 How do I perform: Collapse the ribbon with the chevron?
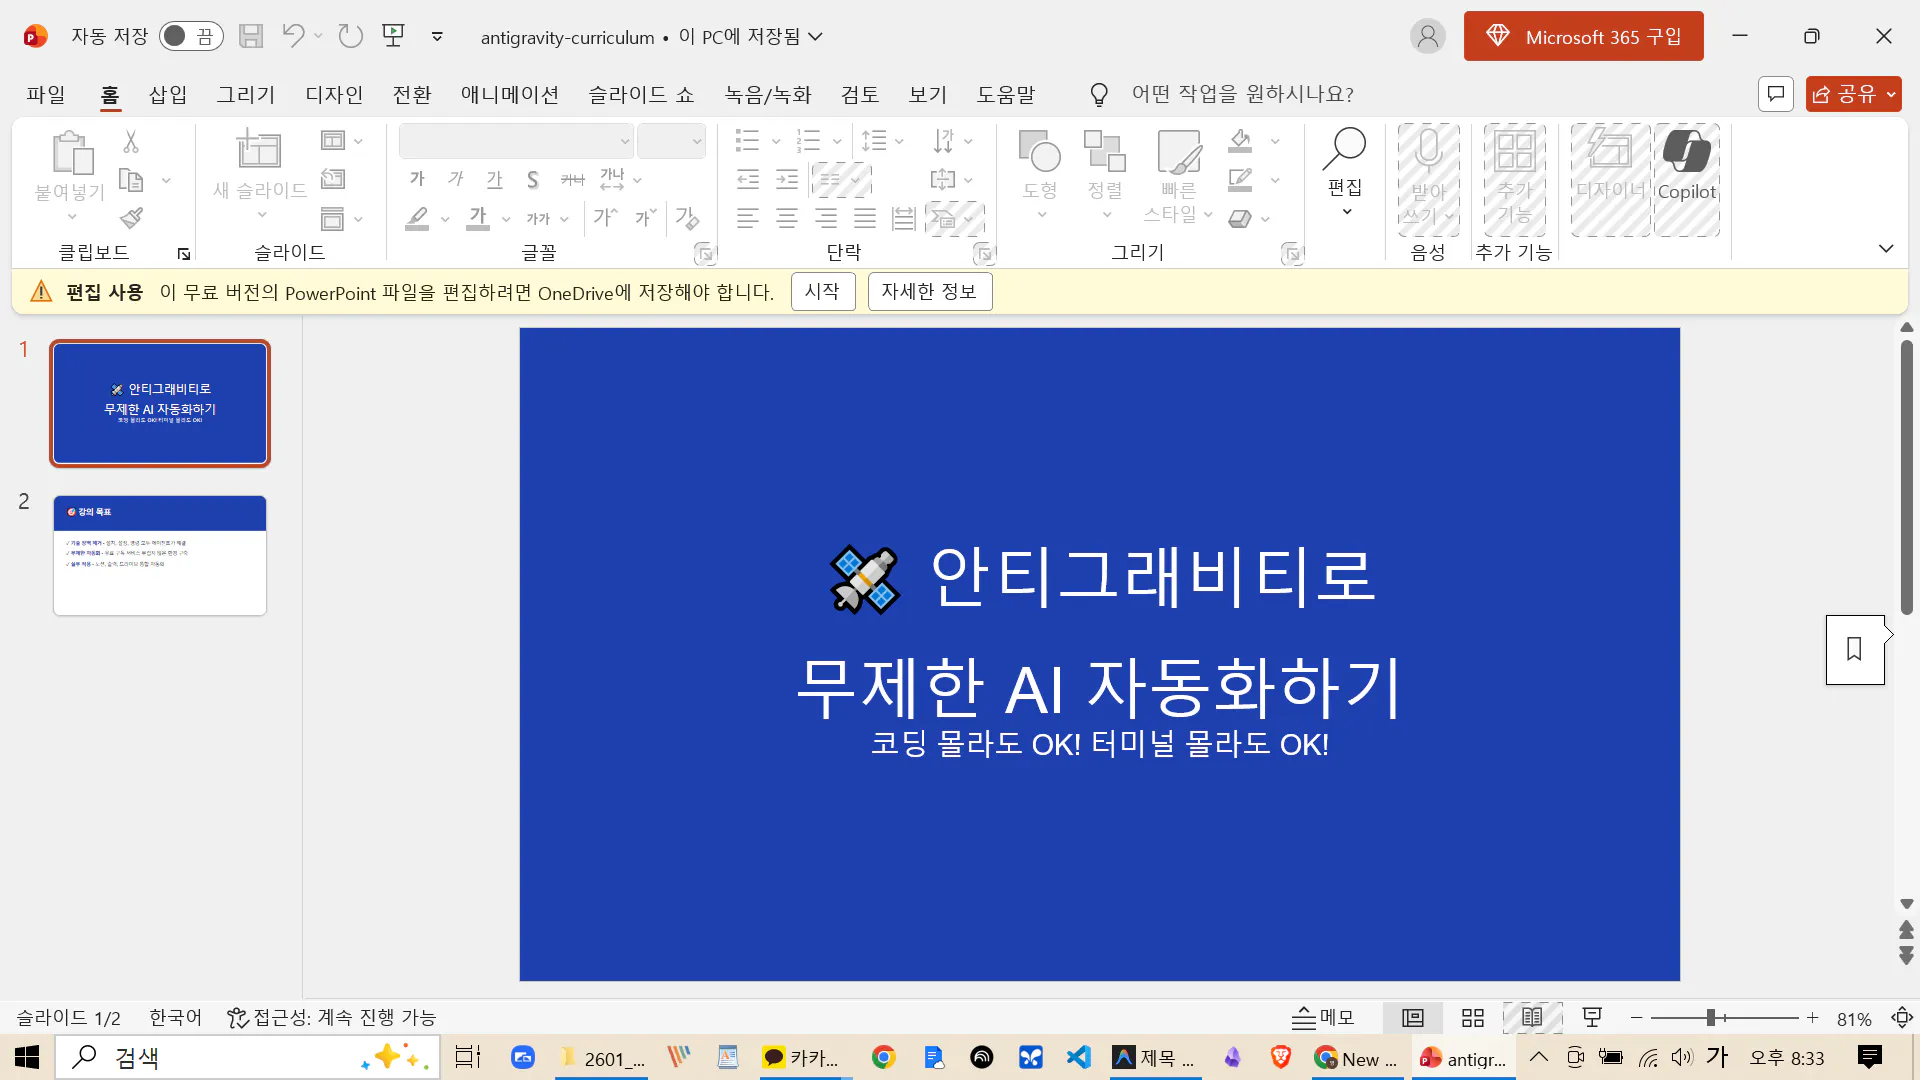pyautogui.click(x=1886, y=248)
